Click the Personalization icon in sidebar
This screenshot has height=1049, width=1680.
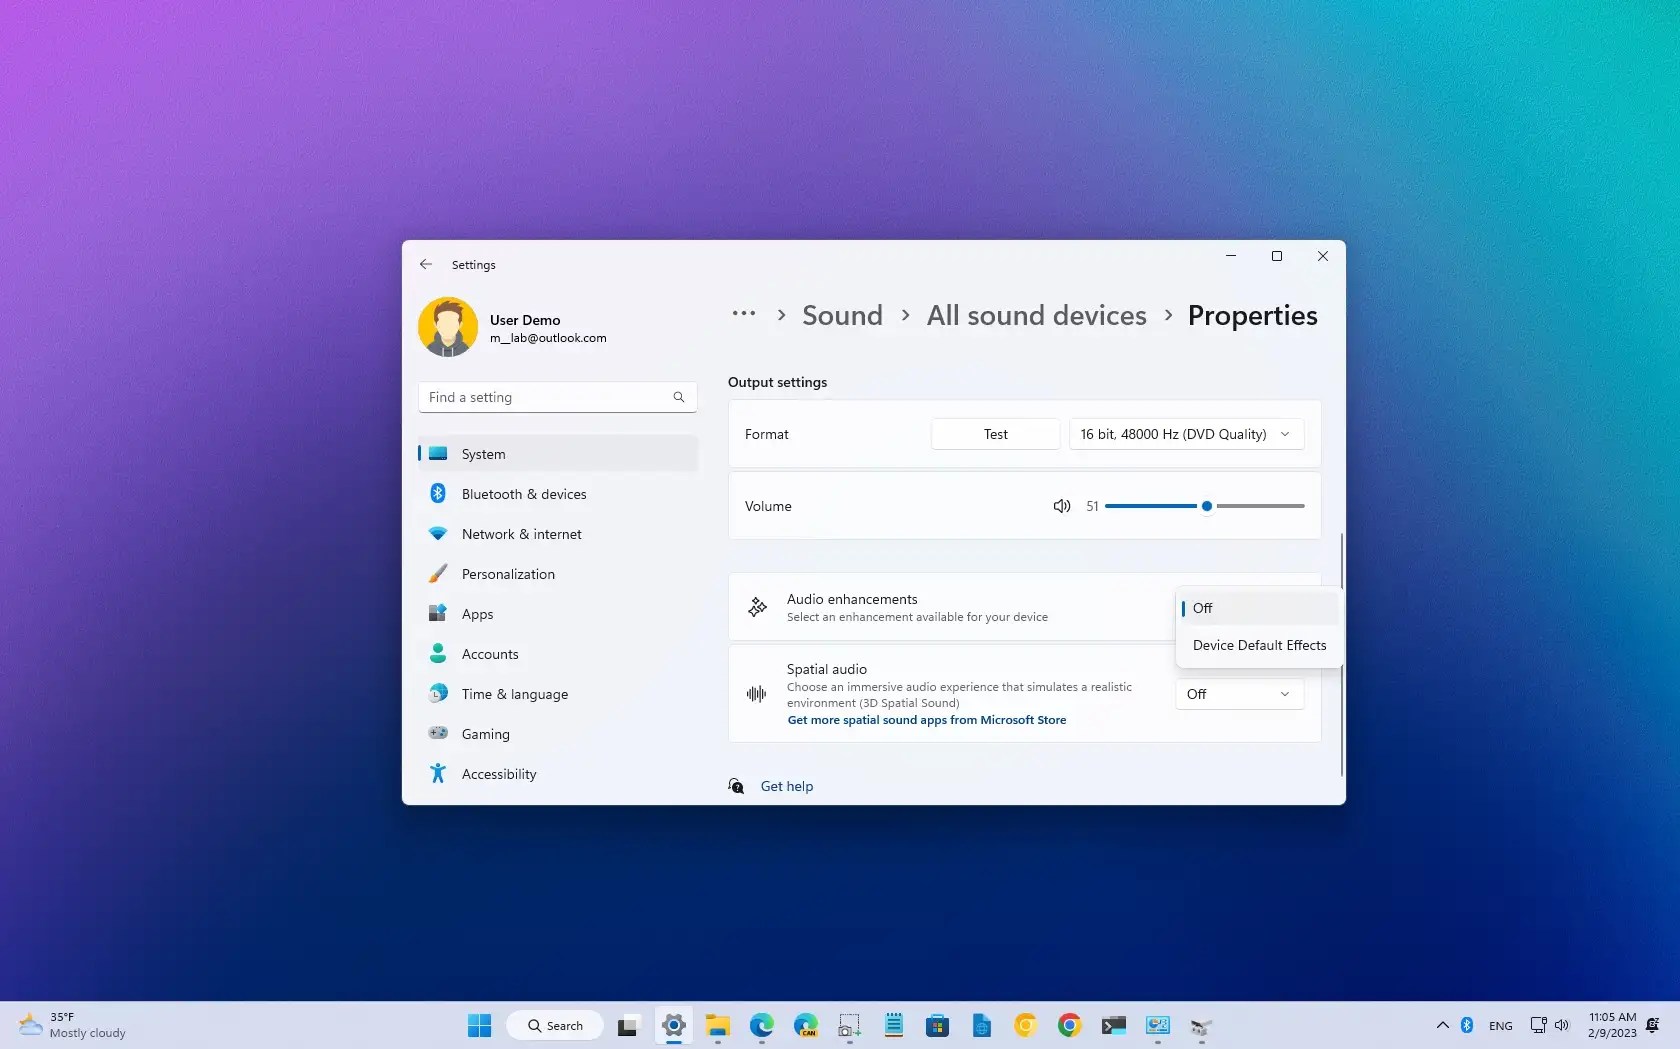[438, 574]
